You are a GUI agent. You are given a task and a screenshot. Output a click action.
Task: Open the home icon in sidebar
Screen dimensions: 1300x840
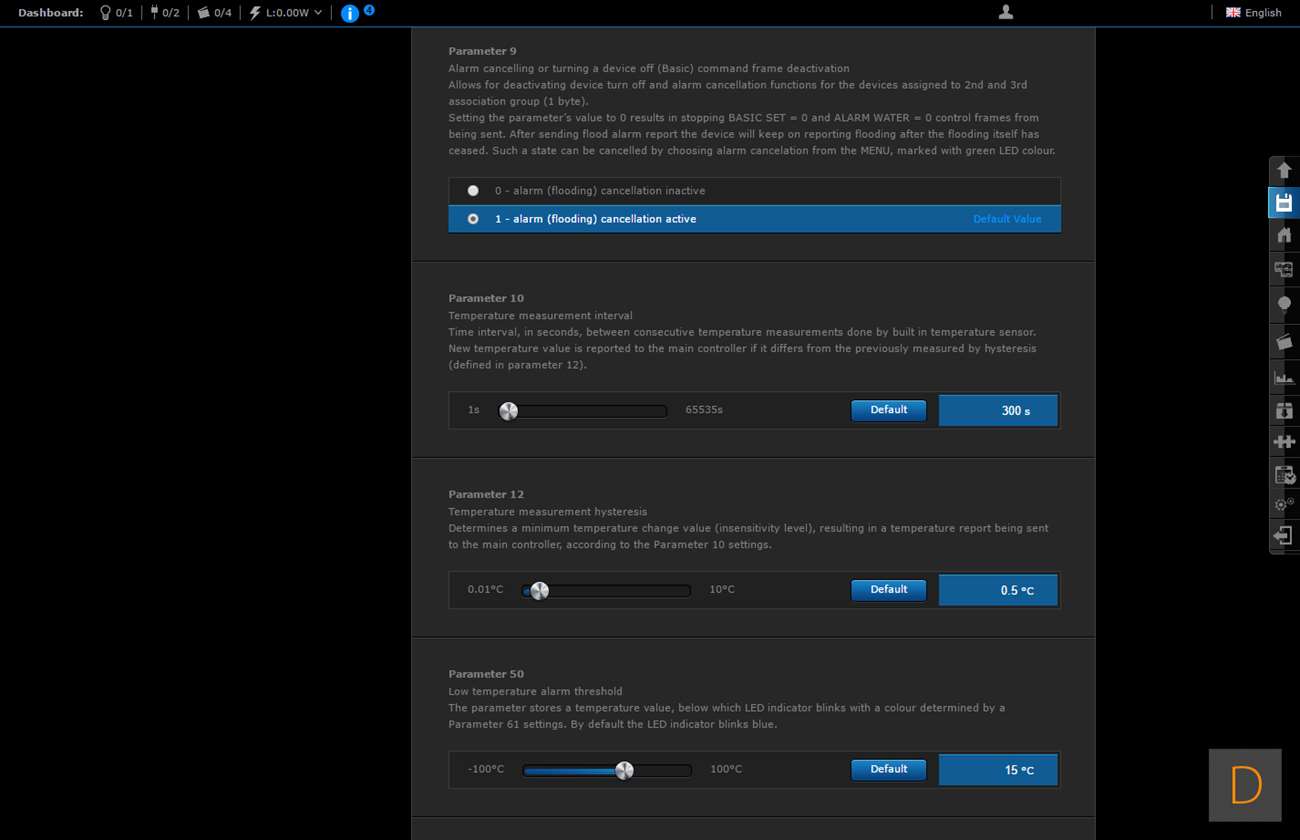(1284, 235)
